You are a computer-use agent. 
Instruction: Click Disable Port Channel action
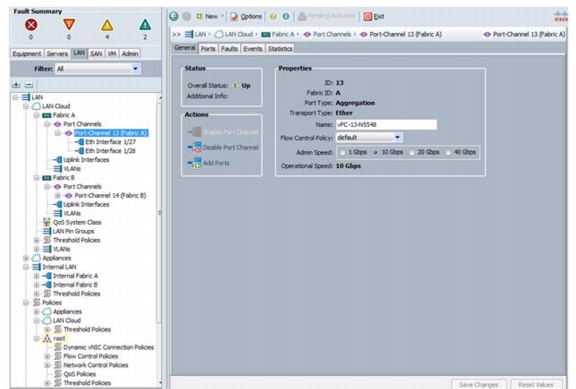click(223, 147)
